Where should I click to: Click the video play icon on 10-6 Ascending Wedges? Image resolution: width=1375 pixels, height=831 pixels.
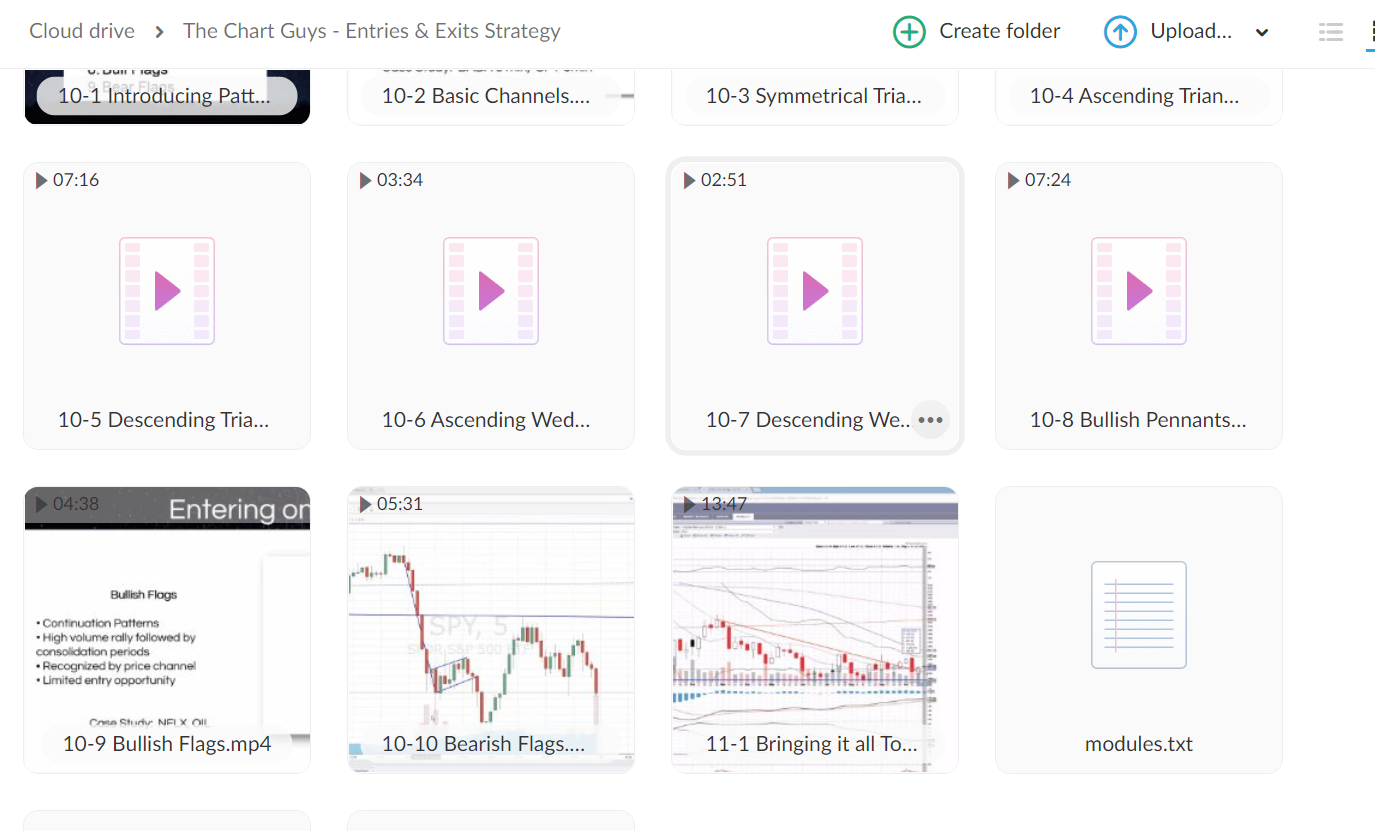(x=490, y=291)
